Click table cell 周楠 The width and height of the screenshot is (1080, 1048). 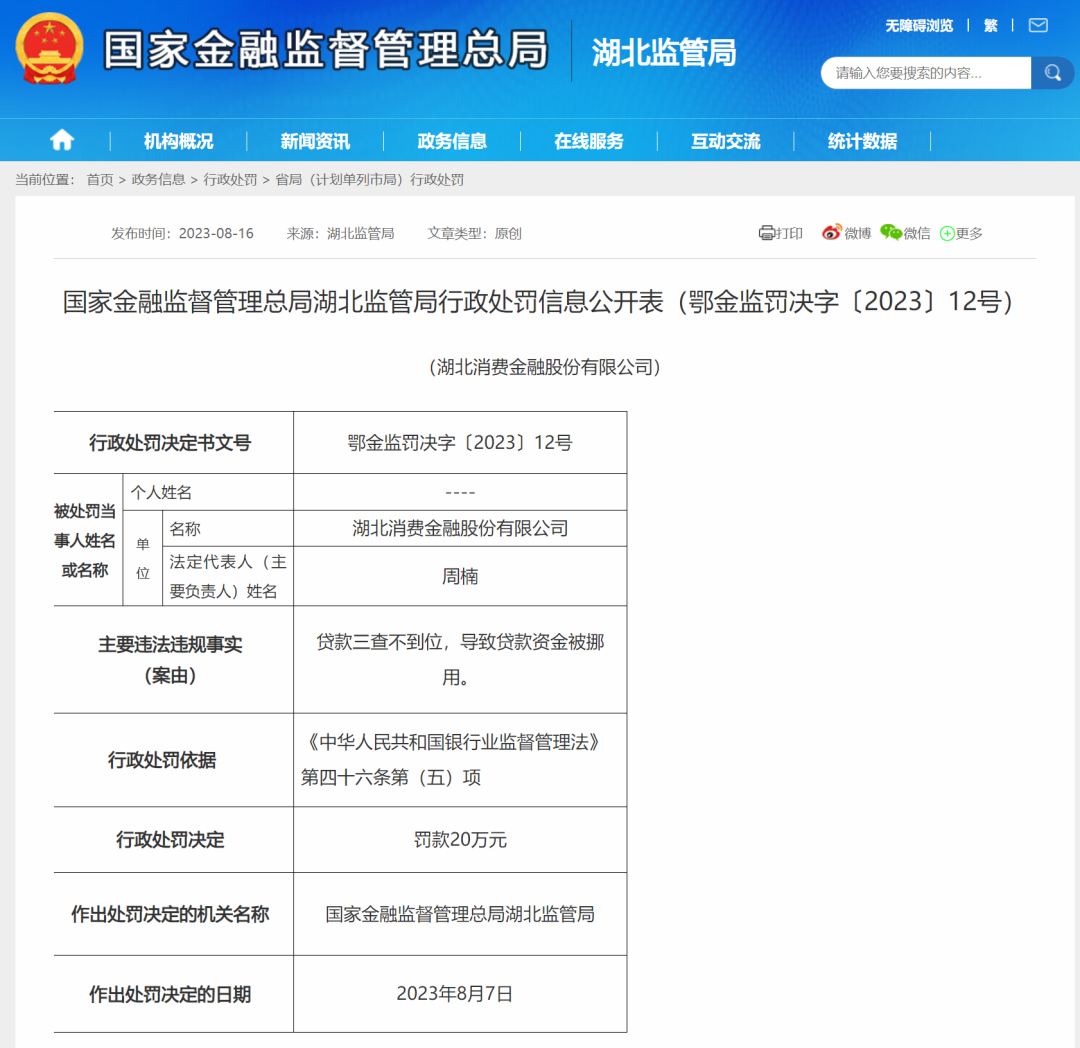point(460,576)
